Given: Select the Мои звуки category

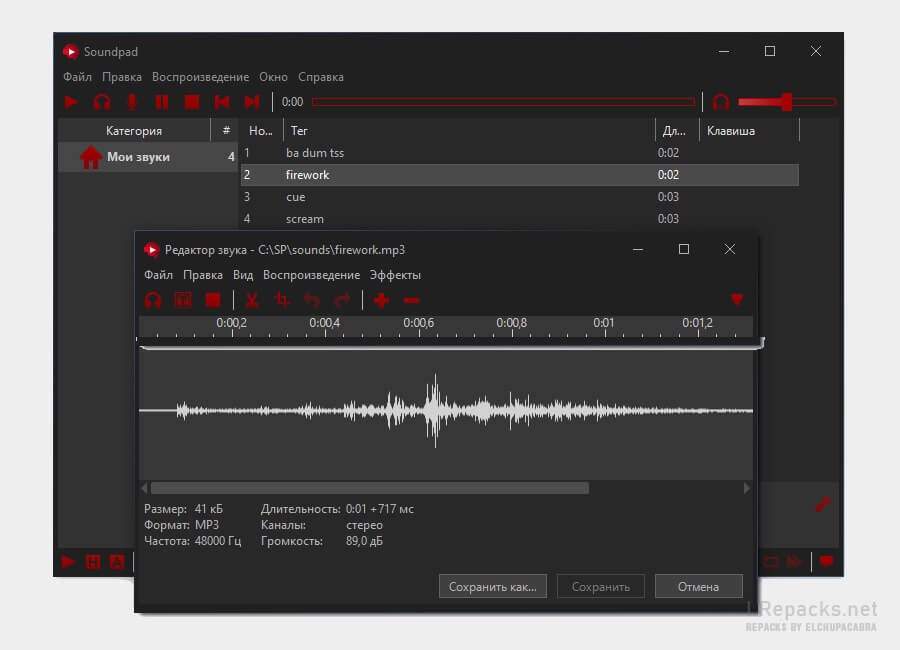Looking at the screenshot, I should pyautogui.click(x=148, y=157).
